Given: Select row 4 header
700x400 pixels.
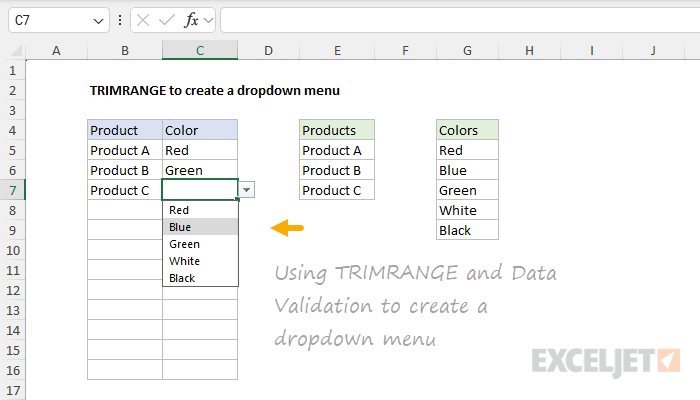Looking at the screenshot, I should tap(12, 130).
